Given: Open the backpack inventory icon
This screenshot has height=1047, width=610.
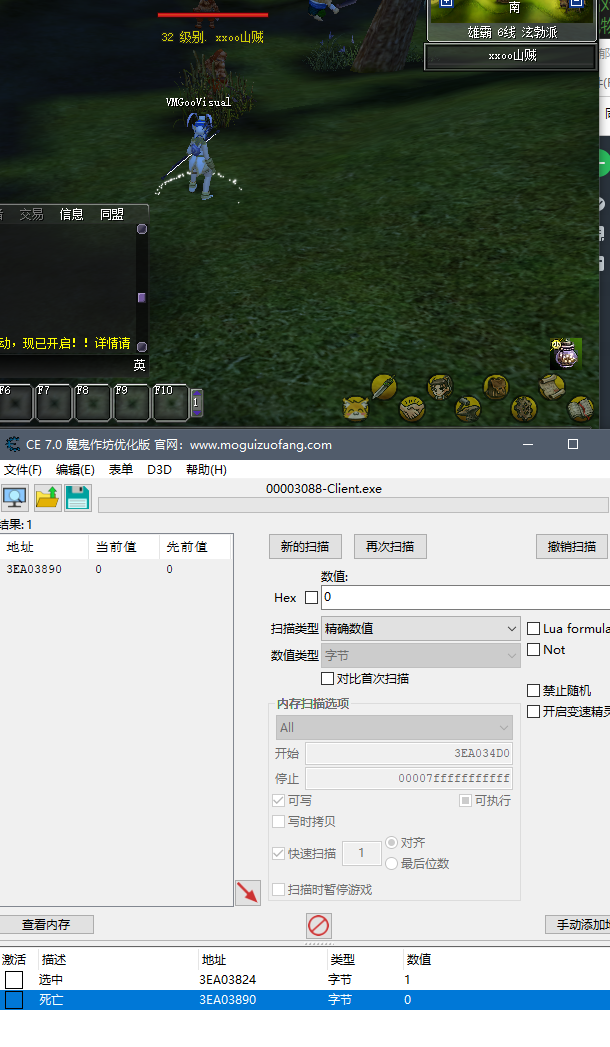Looking at the screenshot, I should pyautogui.click(x=496, y=387).
